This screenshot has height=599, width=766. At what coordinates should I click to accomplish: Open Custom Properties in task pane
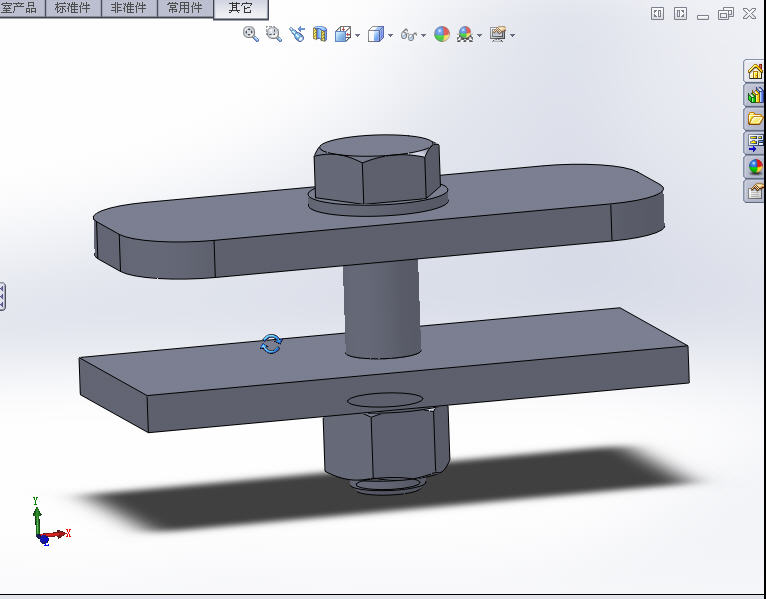tap(755, 191)
